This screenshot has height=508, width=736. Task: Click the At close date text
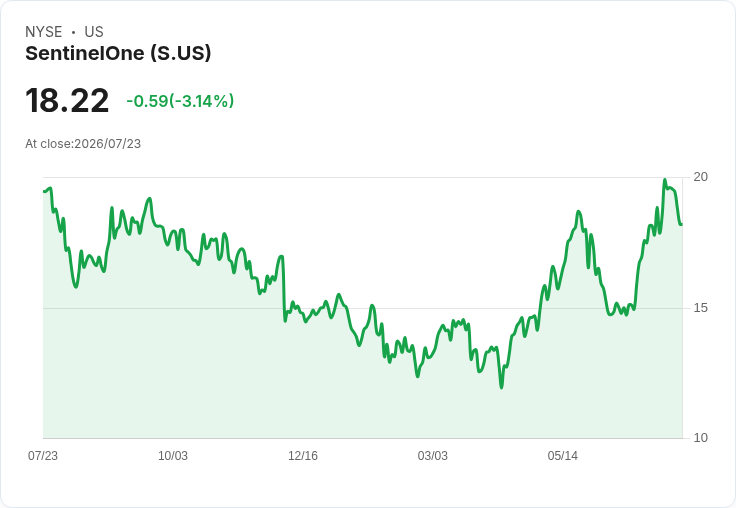(x=83, y=144)
